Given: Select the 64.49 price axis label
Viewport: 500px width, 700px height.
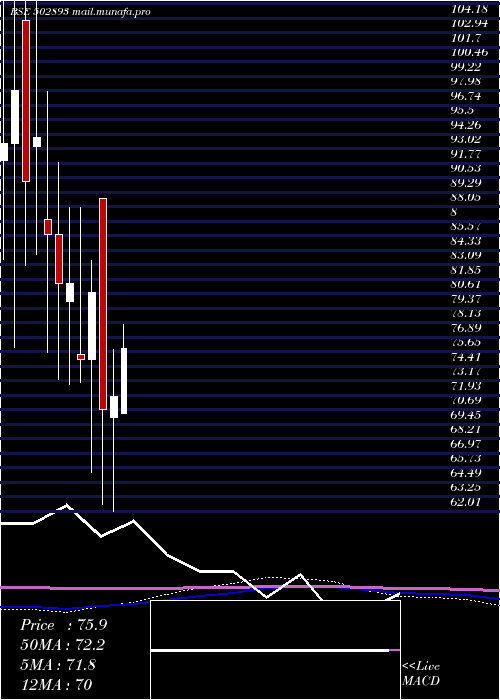Looking at the screenshot, I should (466, 475).
